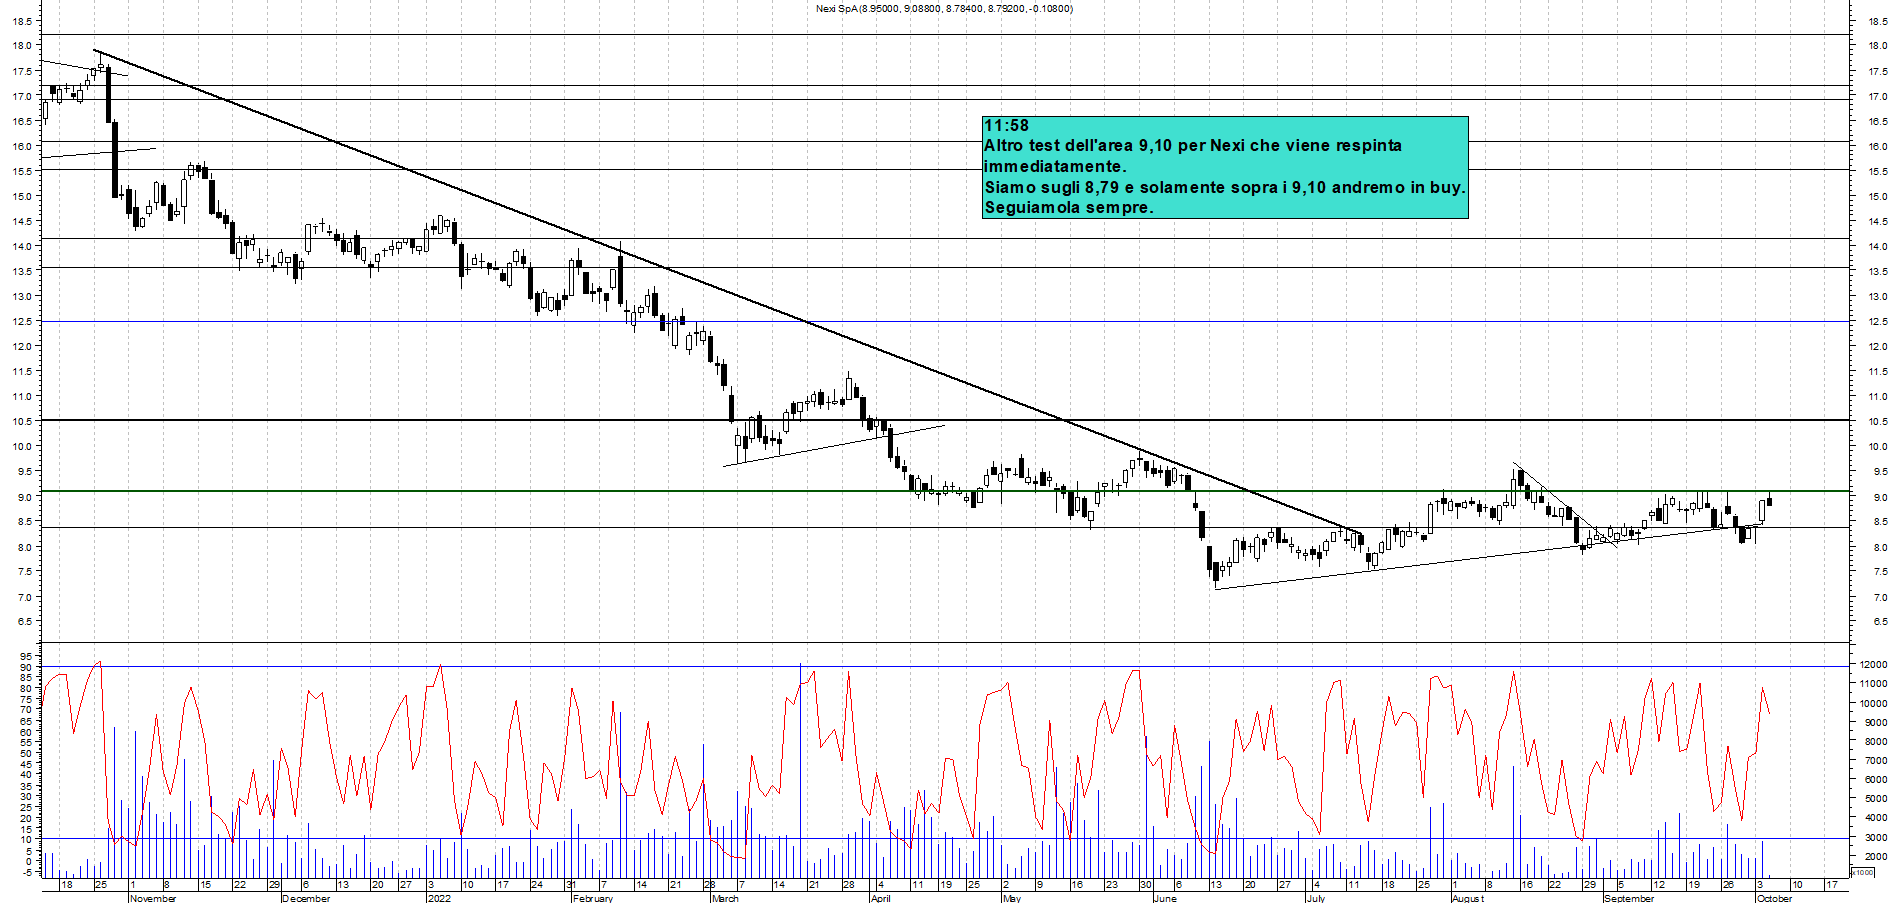Click the "immediatamente." annotation line
Screen dimensions: 1890x903
1055,167
